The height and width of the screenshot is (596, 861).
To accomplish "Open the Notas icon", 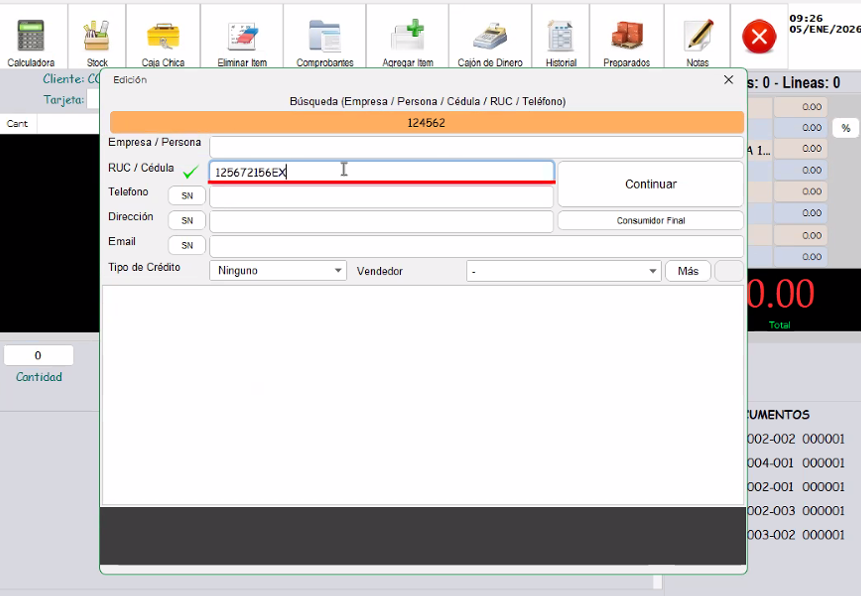I will tap(698, 37).
